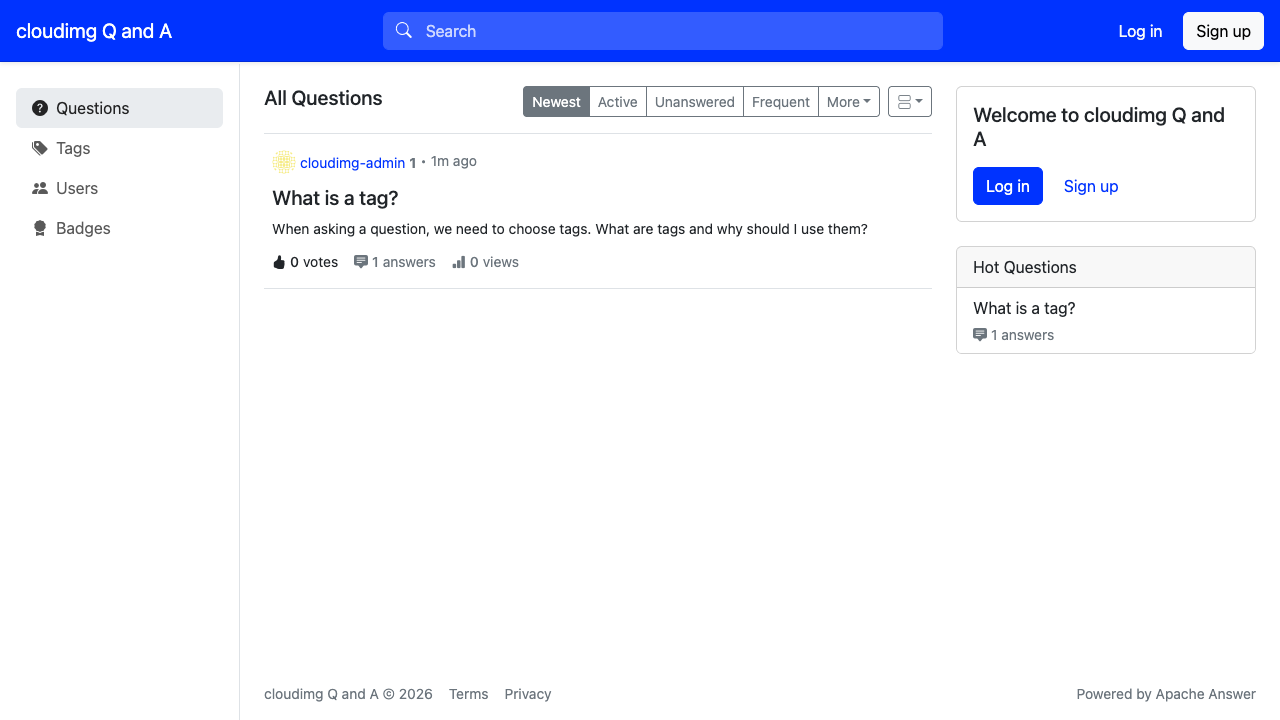Click the All Questions heading

(x=323, y=98)
